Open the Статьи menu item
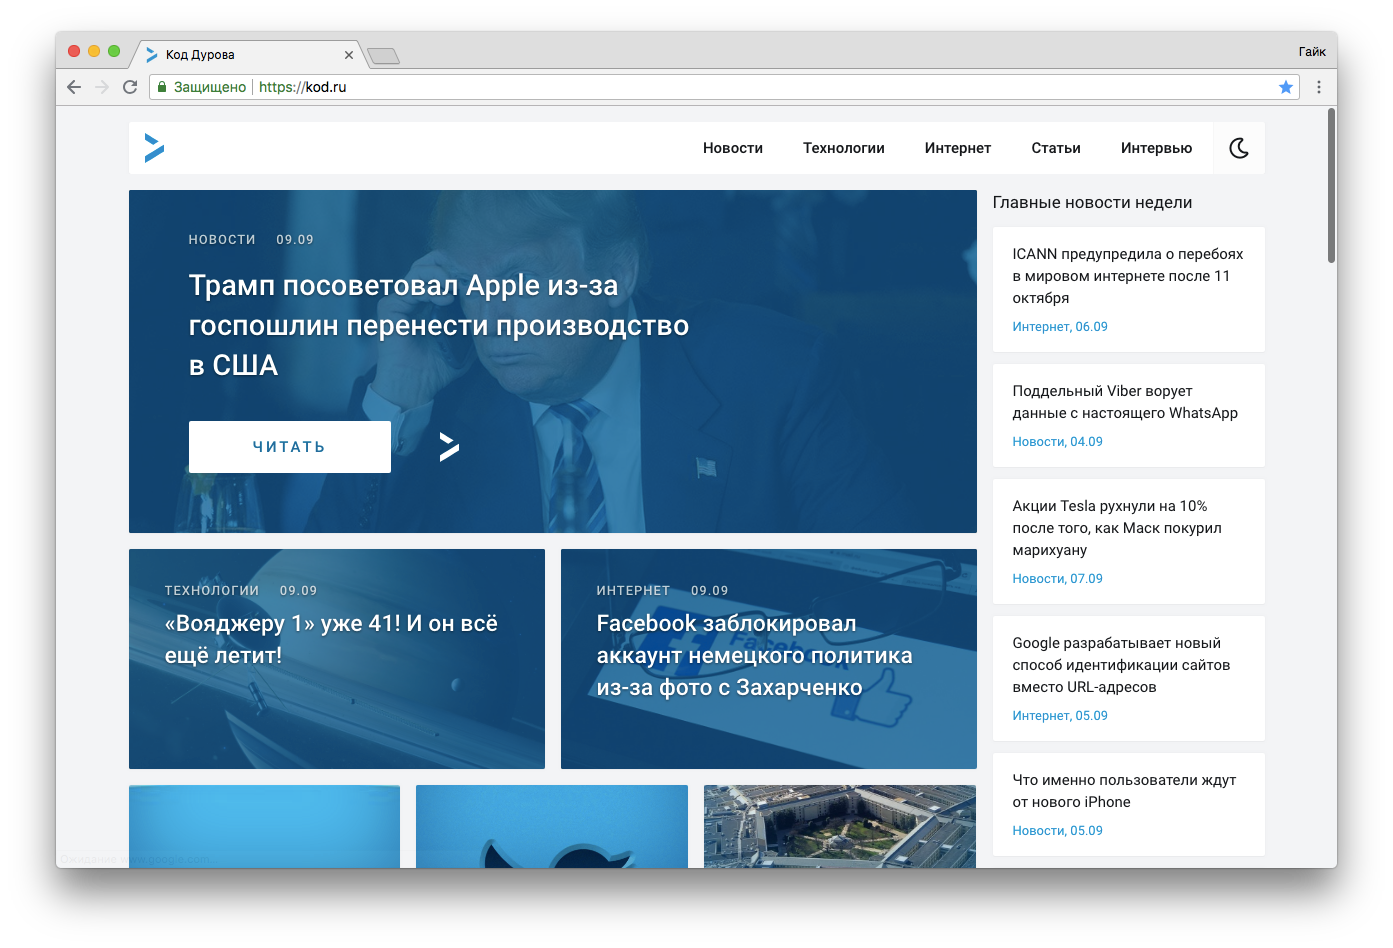 click(x=1056, y=148)
